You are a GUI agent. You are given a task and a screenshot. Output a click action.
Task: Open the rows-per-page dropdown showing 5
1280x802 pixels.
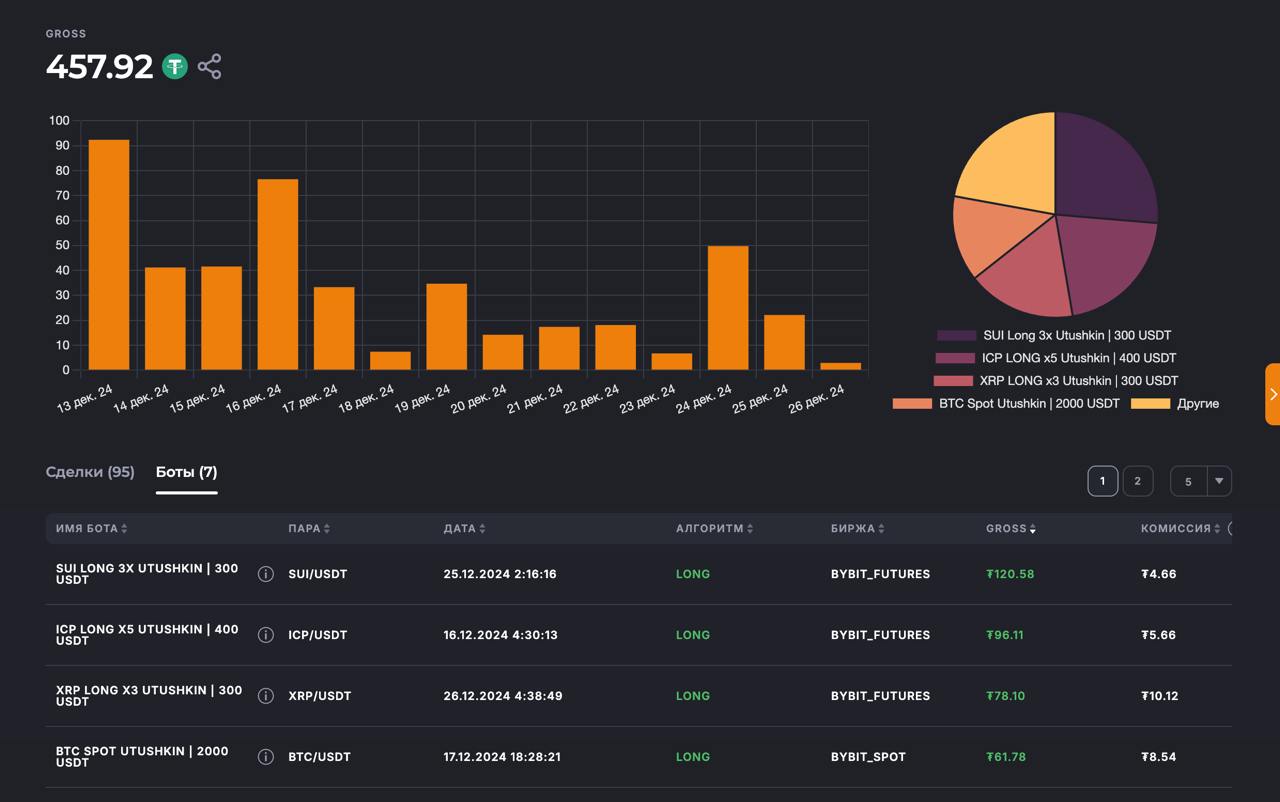click(1201, 481)
